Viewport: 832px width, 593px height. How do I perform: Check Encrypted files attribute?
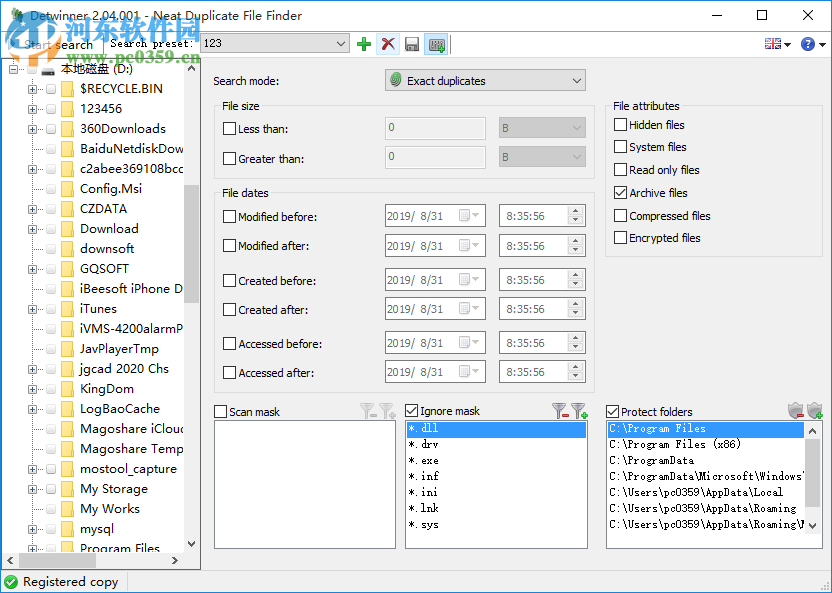620,238
